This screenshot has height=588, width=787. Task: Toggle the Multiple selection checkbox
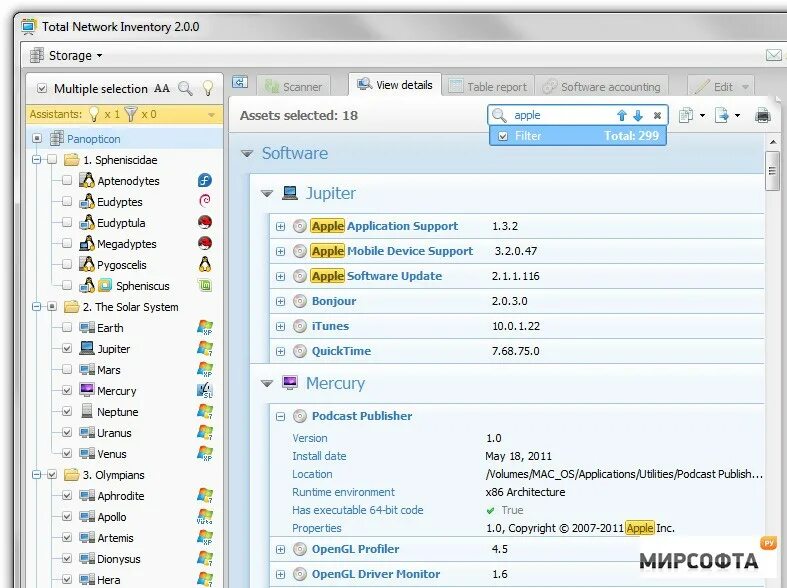[x=42, y=88]
